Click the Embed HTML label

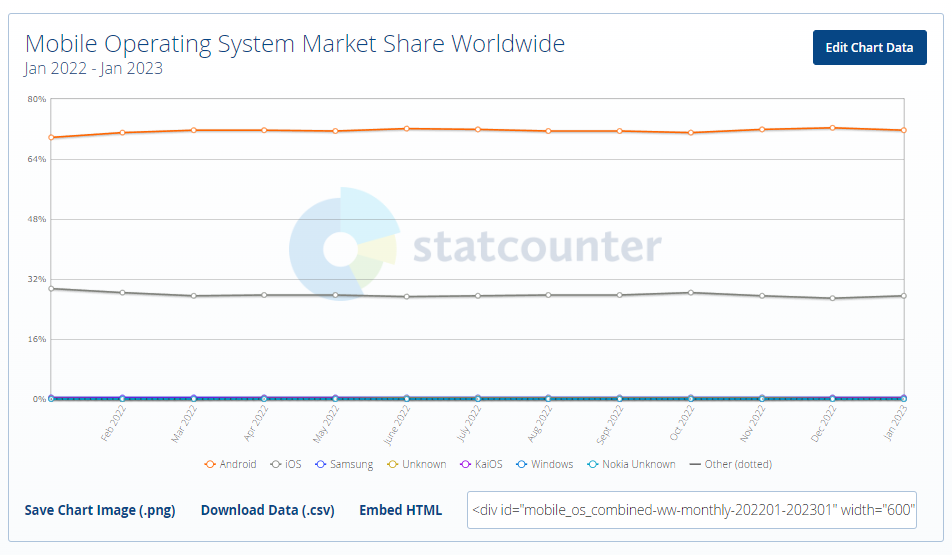tap(400, 510)
